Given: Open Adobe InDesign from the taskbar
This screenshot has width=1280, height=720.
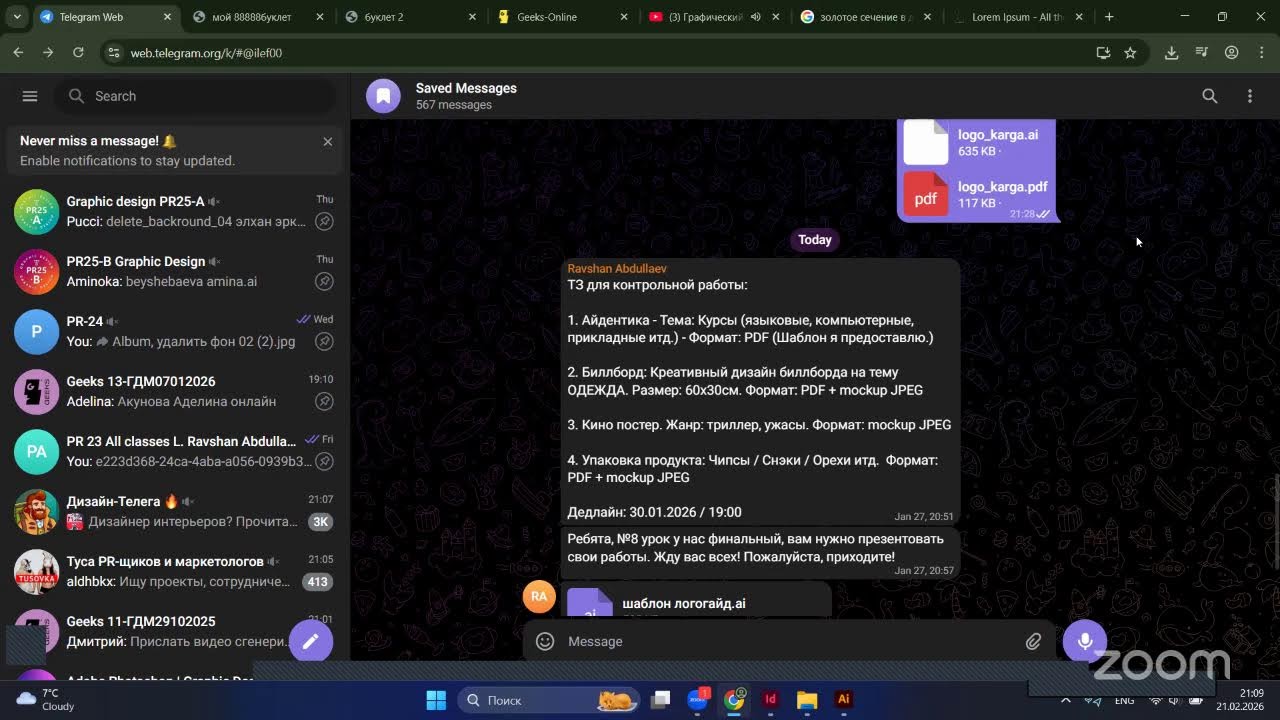Looking at the screenshot, I should [x=771, y=700].
